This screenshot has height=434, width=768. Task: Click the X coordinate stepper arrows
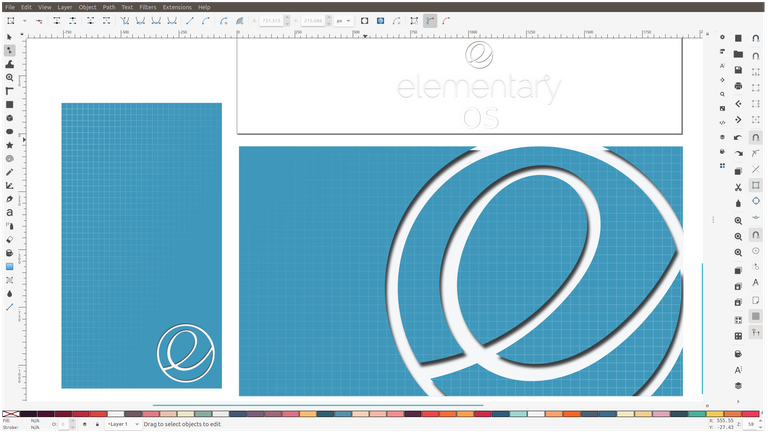pyautogui.click(x=287, y=21)
